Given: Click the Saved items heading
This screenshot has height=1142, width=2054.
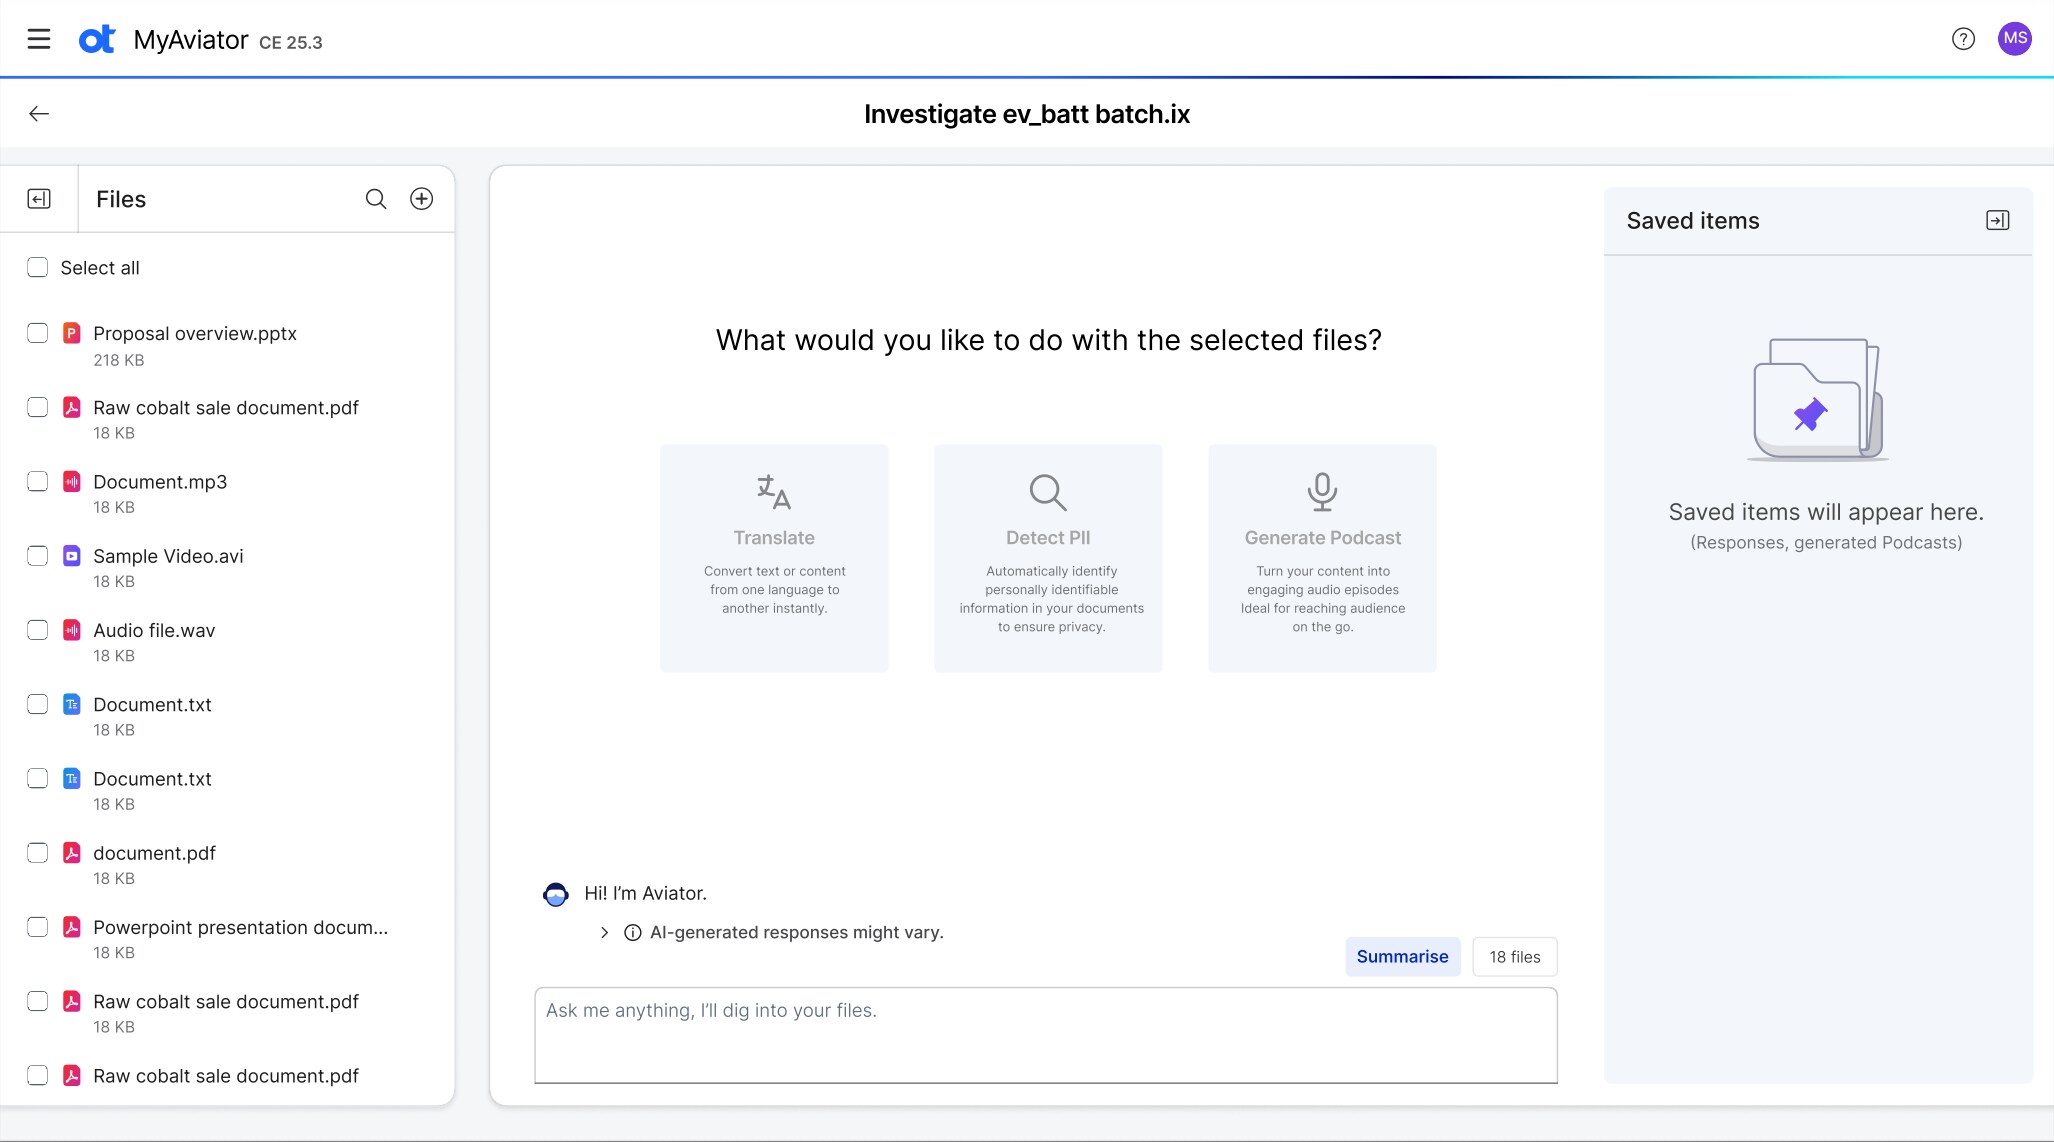Looking at the screenshot, I should tap(1692, 221).
